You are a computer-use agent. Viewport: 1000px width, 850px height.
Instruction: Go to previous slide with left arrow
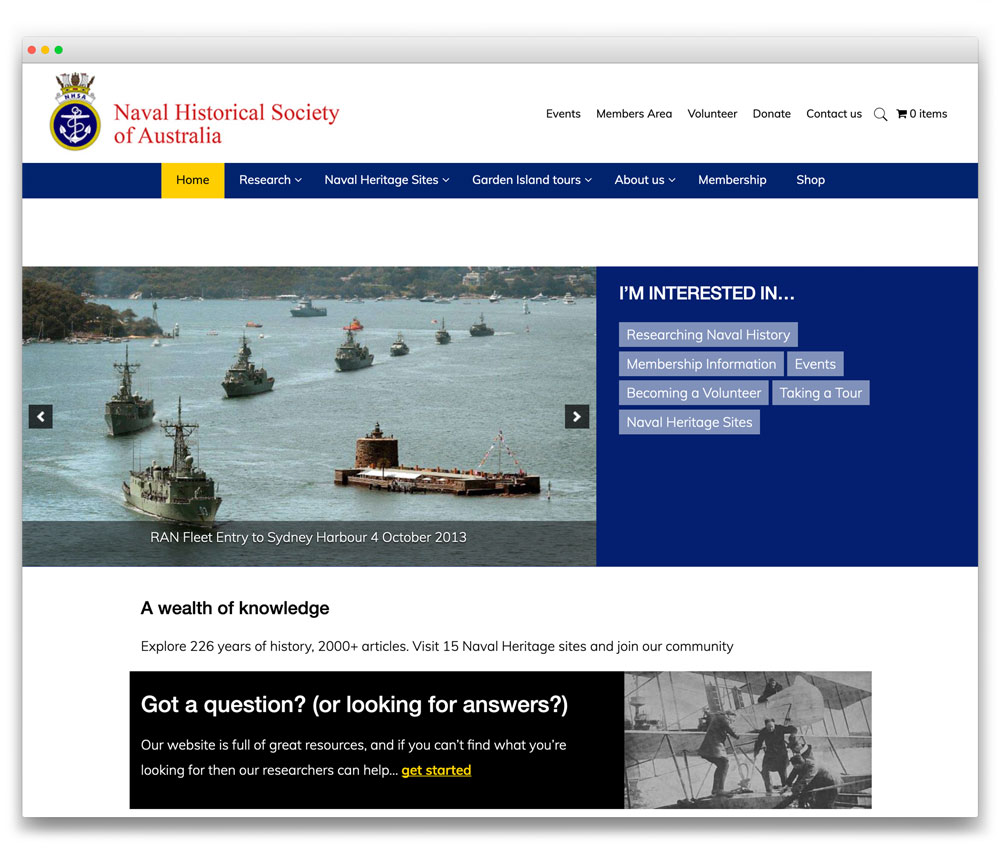tap(40, 416)
